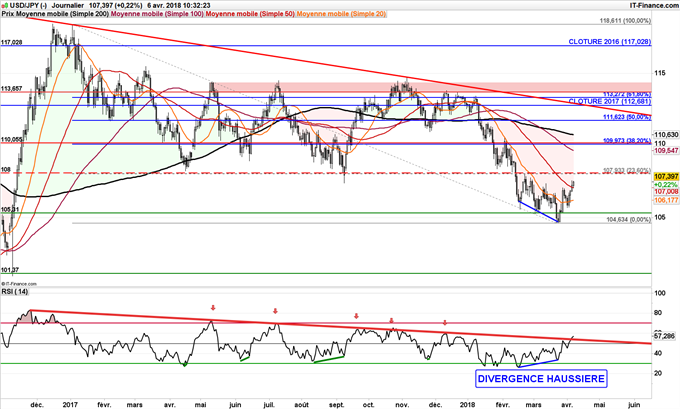Click the orange price tag '106,177'
This screenshot has width=680, height=409.
[666, 200]
